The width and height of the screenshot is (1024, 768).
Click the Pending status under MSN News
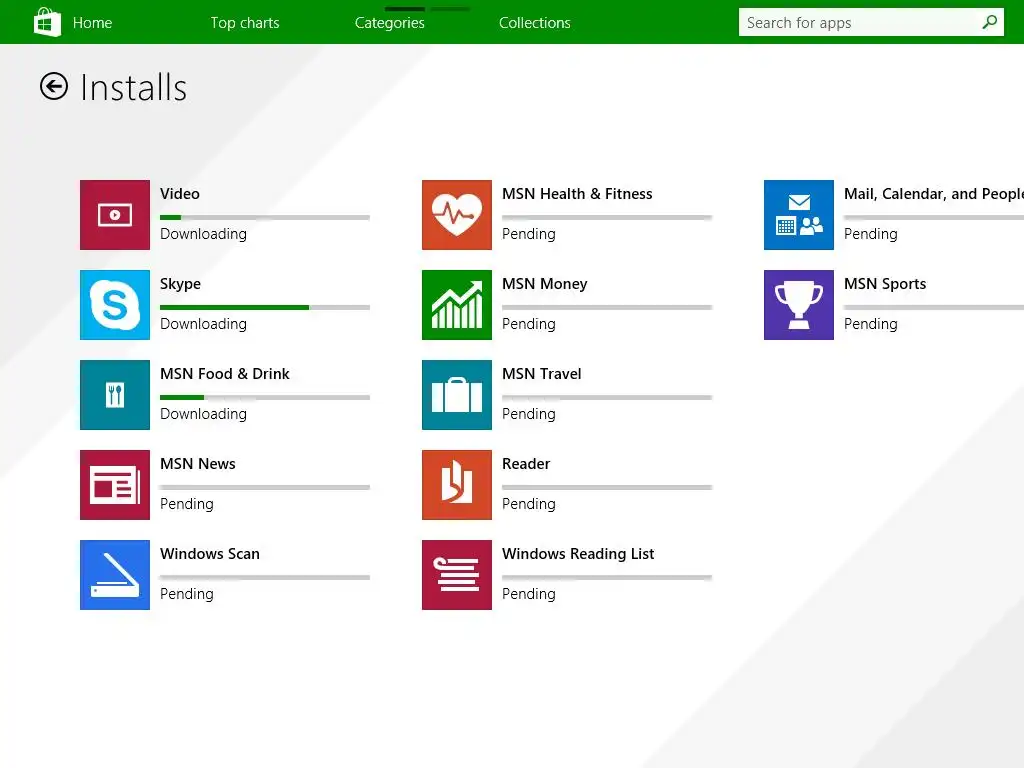click(x=187, y=505)
